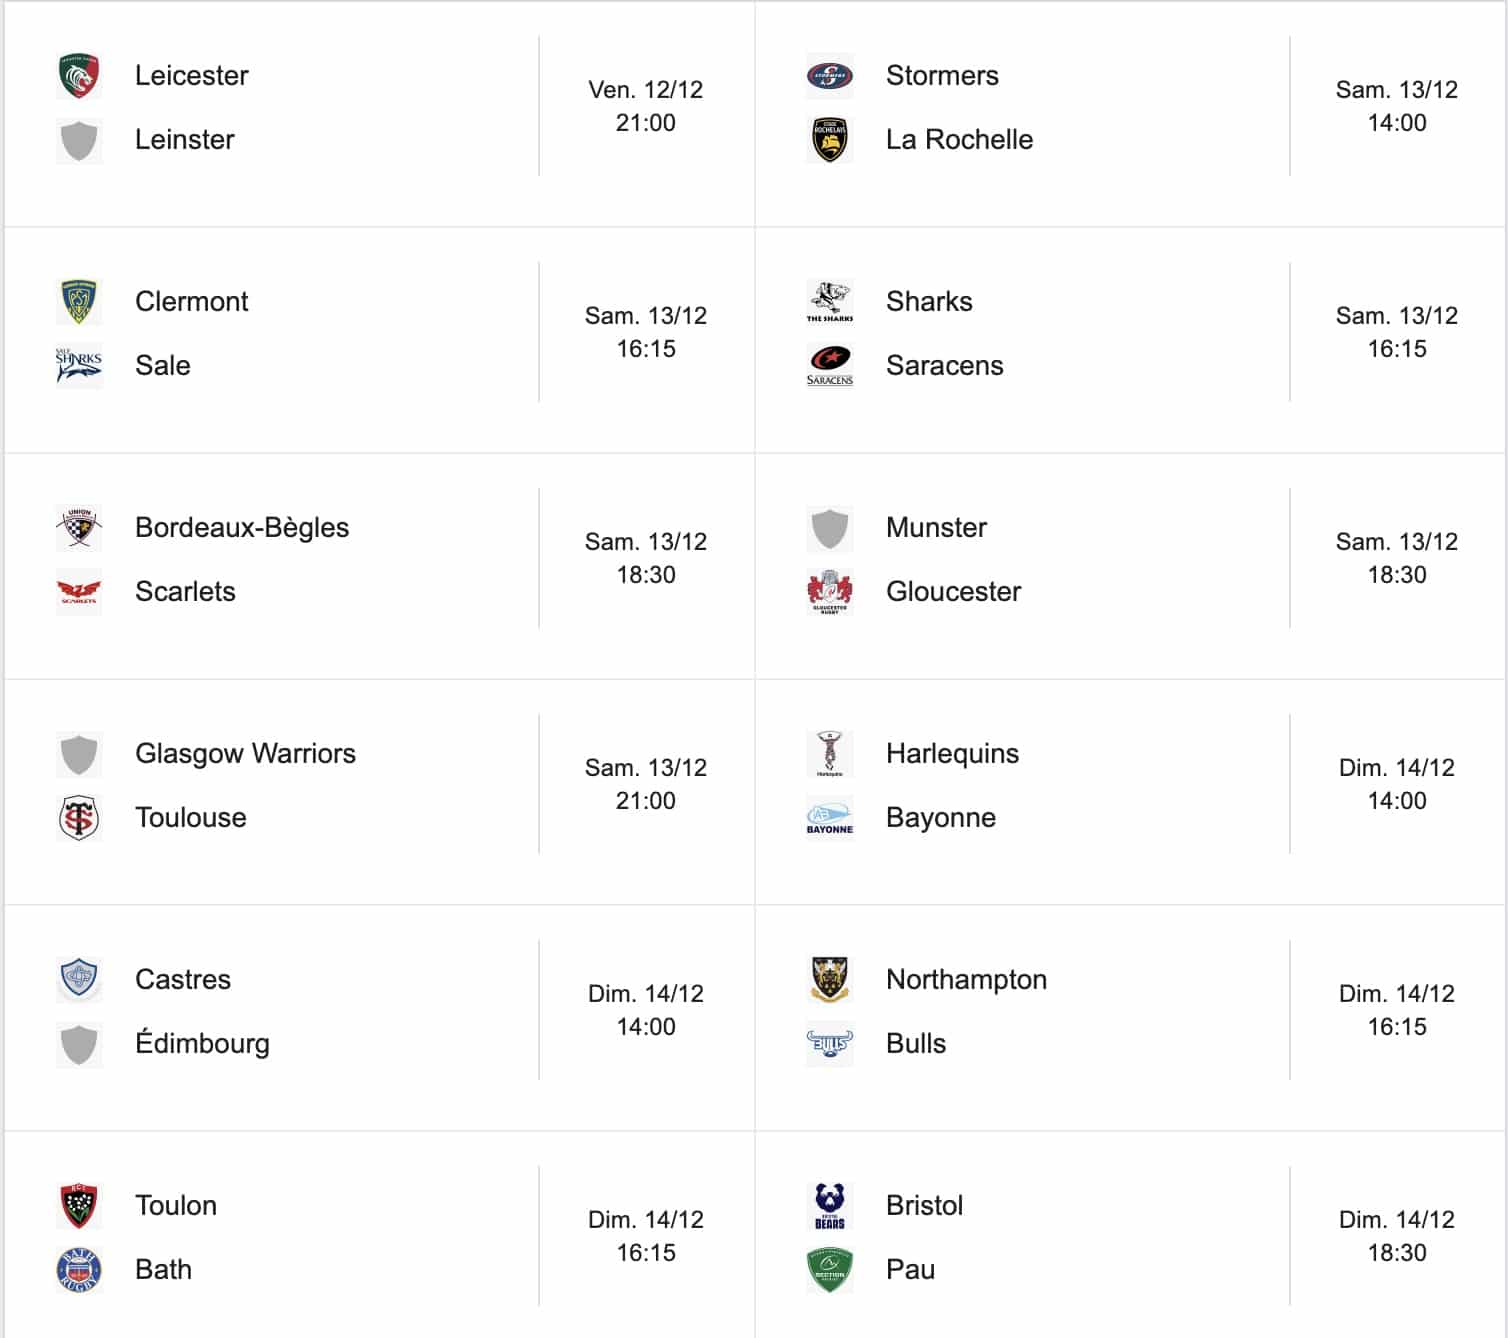Click the gray placeholder shield beside Leinster

pos(79,140)
